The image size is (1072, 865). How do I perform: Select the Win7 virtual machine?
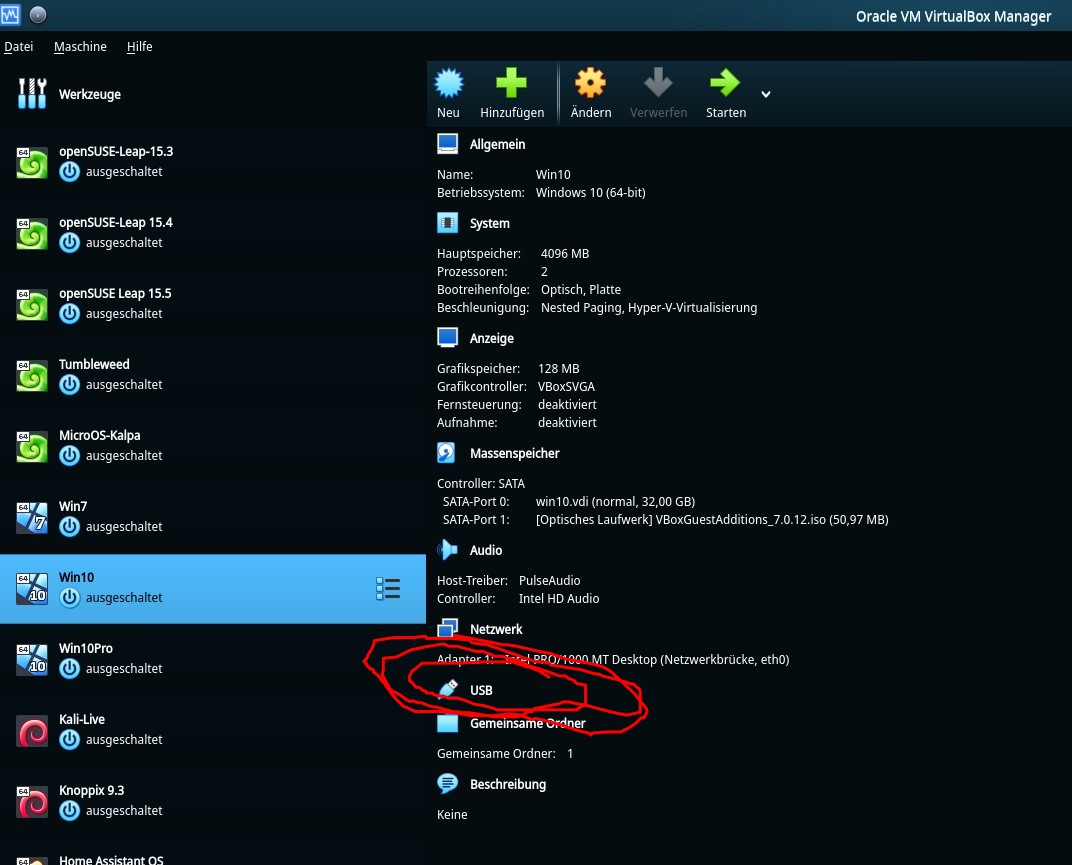coord(213,518)
